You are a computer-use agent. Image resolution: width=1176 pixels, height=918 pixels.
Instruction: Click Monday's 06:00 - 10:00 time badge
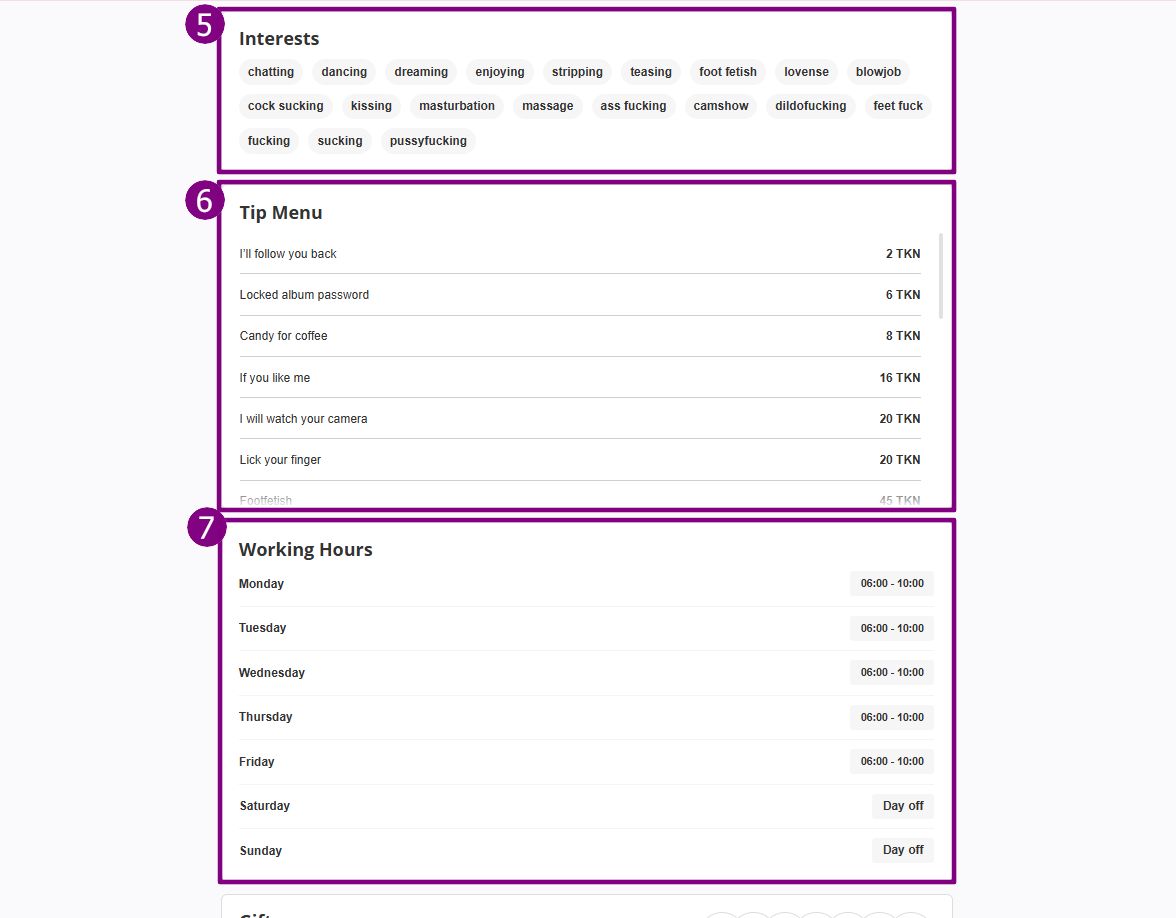pyautogui.click(x=892, y=584)
